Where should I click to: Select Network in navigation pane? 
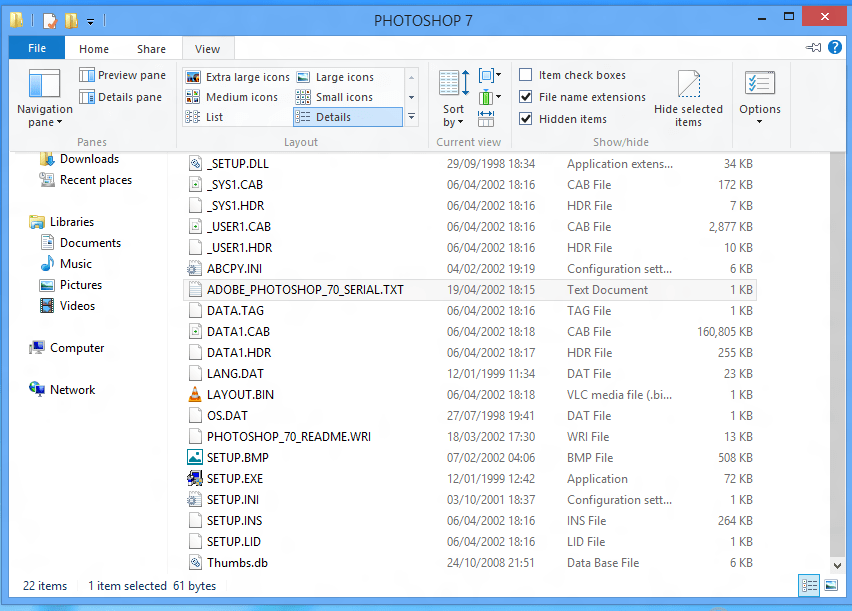click(62, 390)
